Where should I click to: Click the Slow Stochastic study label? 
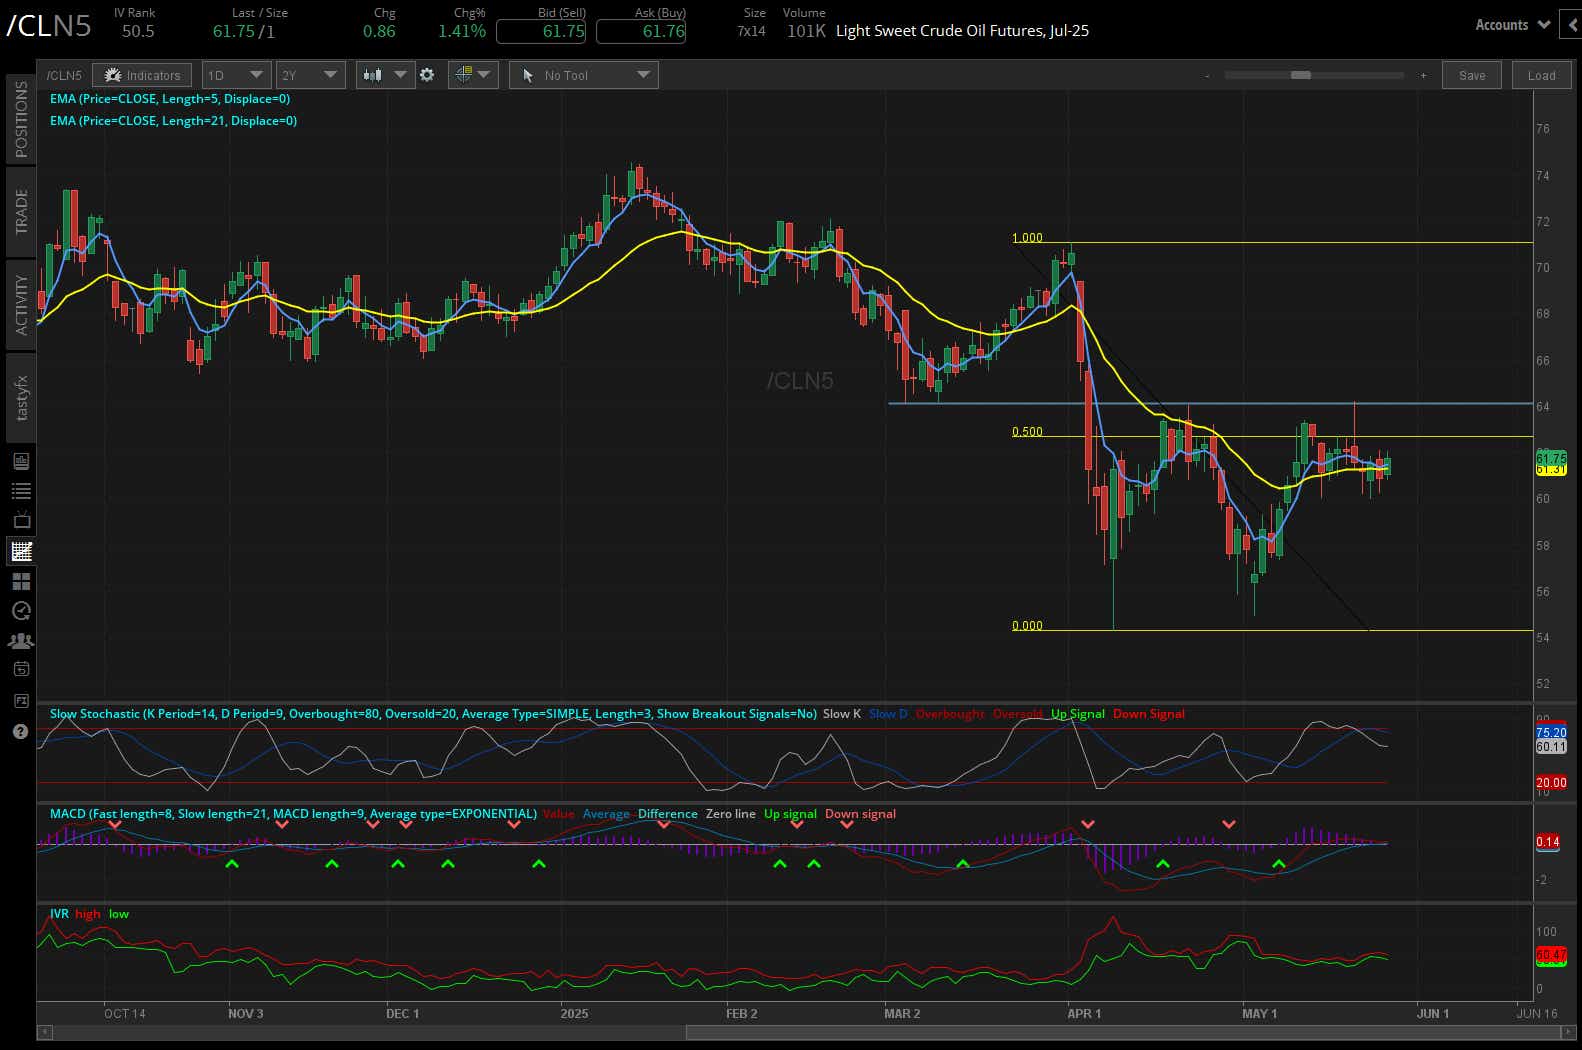click(x=433, y=714)
